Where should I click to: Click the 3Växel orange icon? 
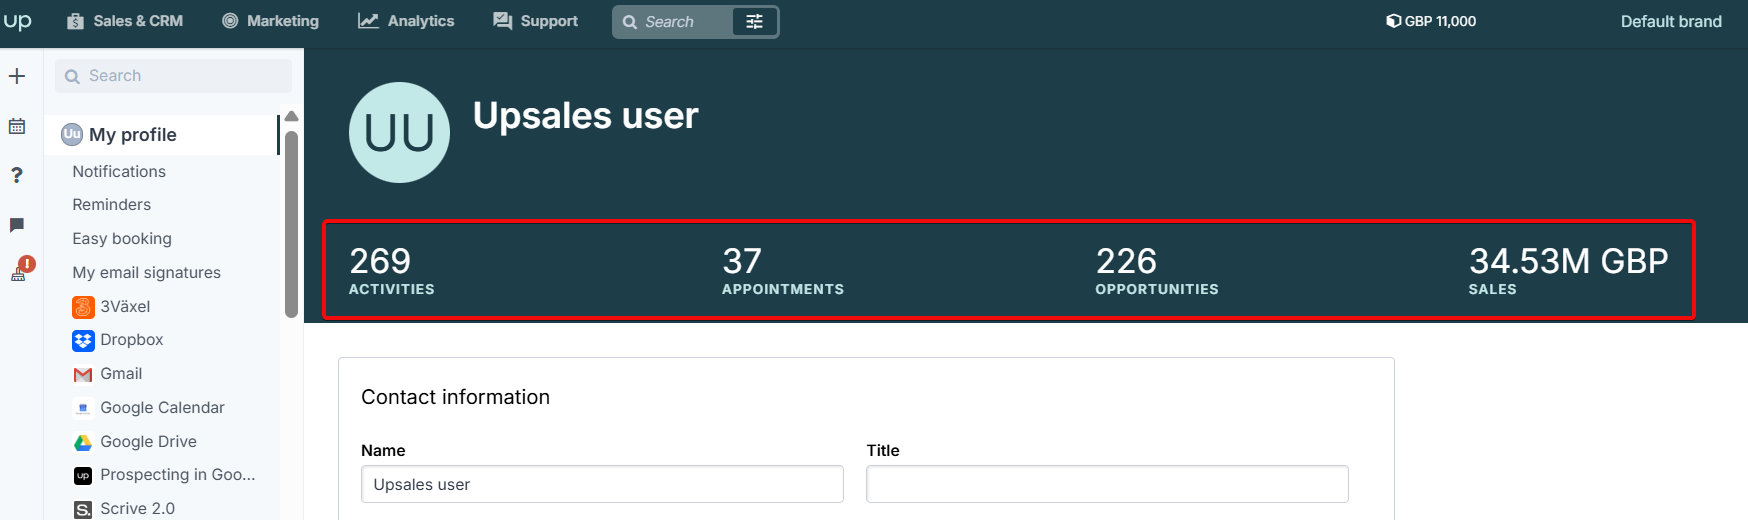[83, 307]
